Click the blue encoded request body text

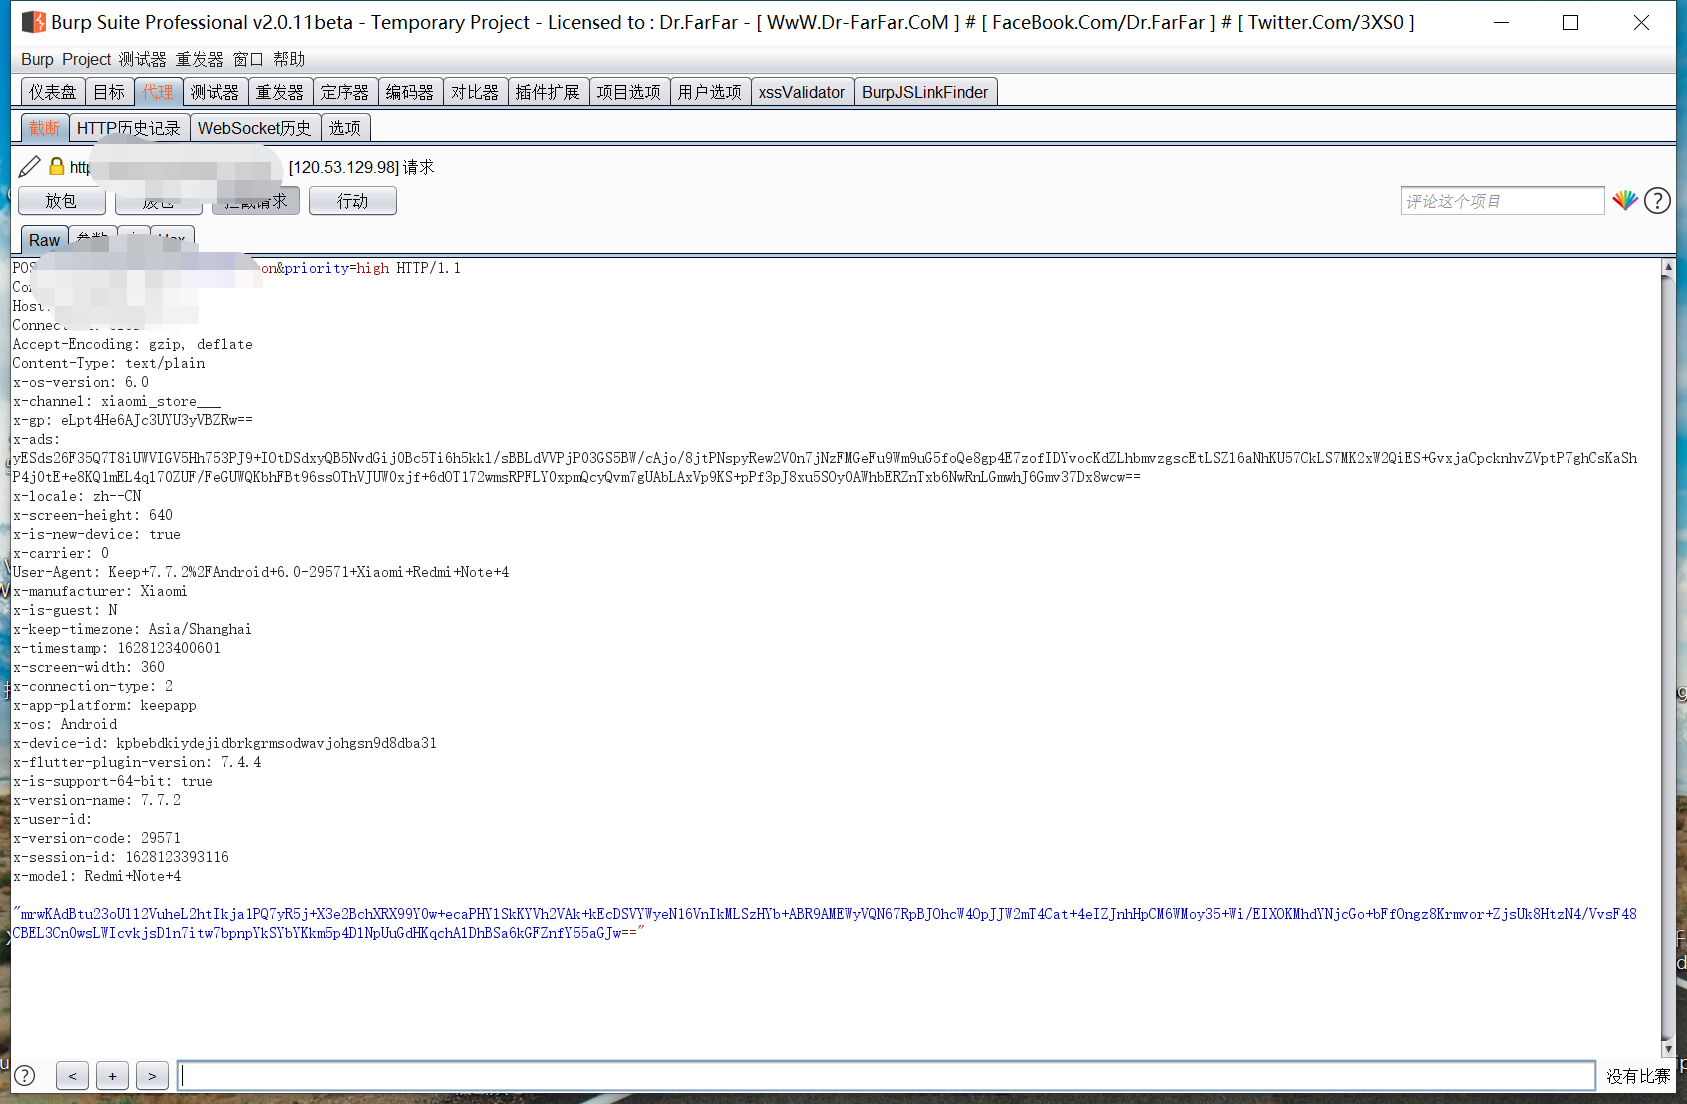point(825,923)
